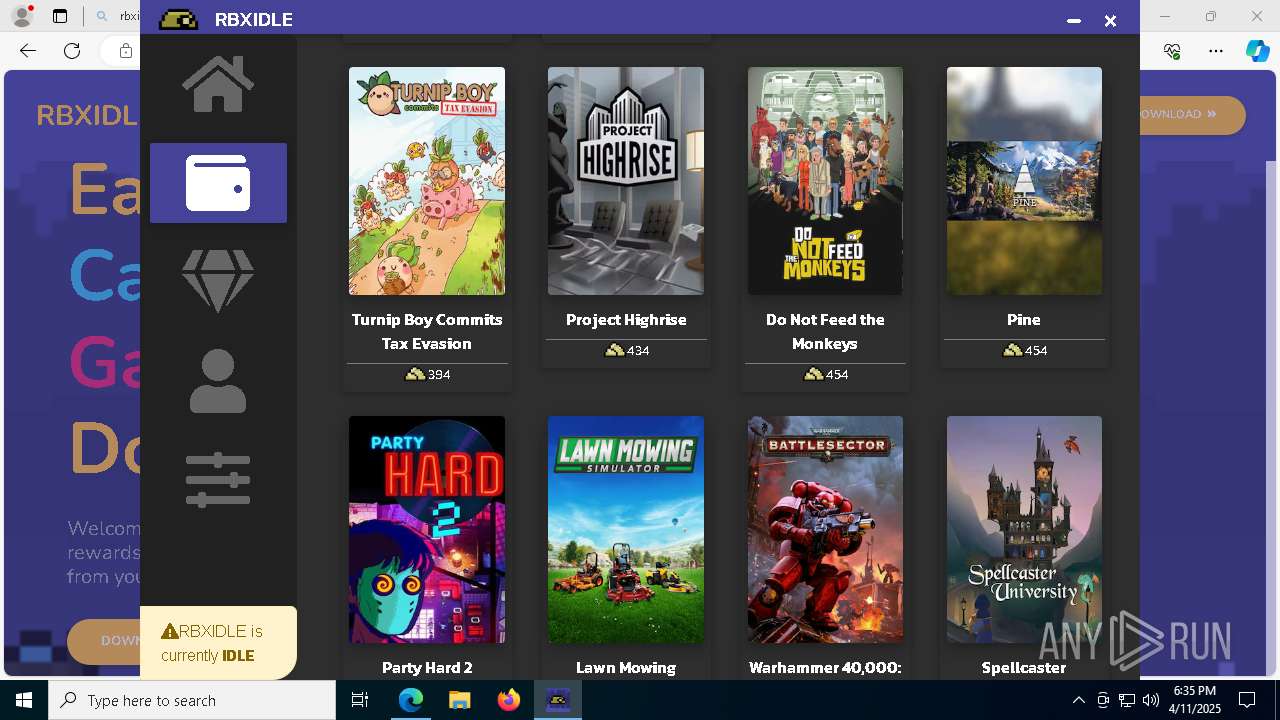Click the Turnip Boy Commits Tax Evasion title

(x=427, y=331)
